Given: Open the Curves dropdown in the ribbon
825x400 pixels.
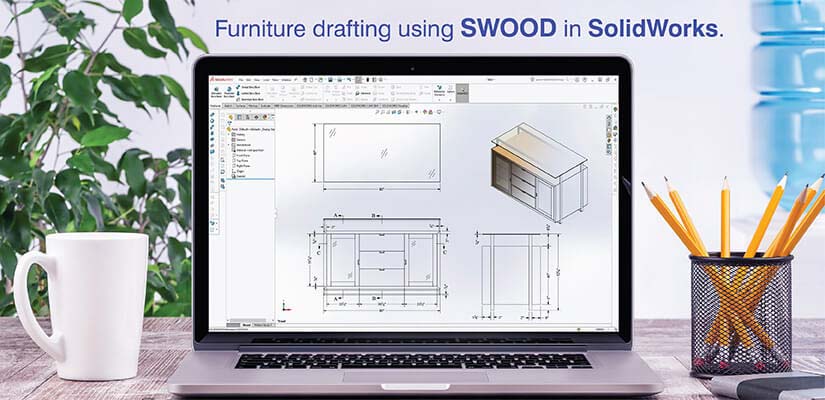Looking at the screenshot, I should coord(450,92).
